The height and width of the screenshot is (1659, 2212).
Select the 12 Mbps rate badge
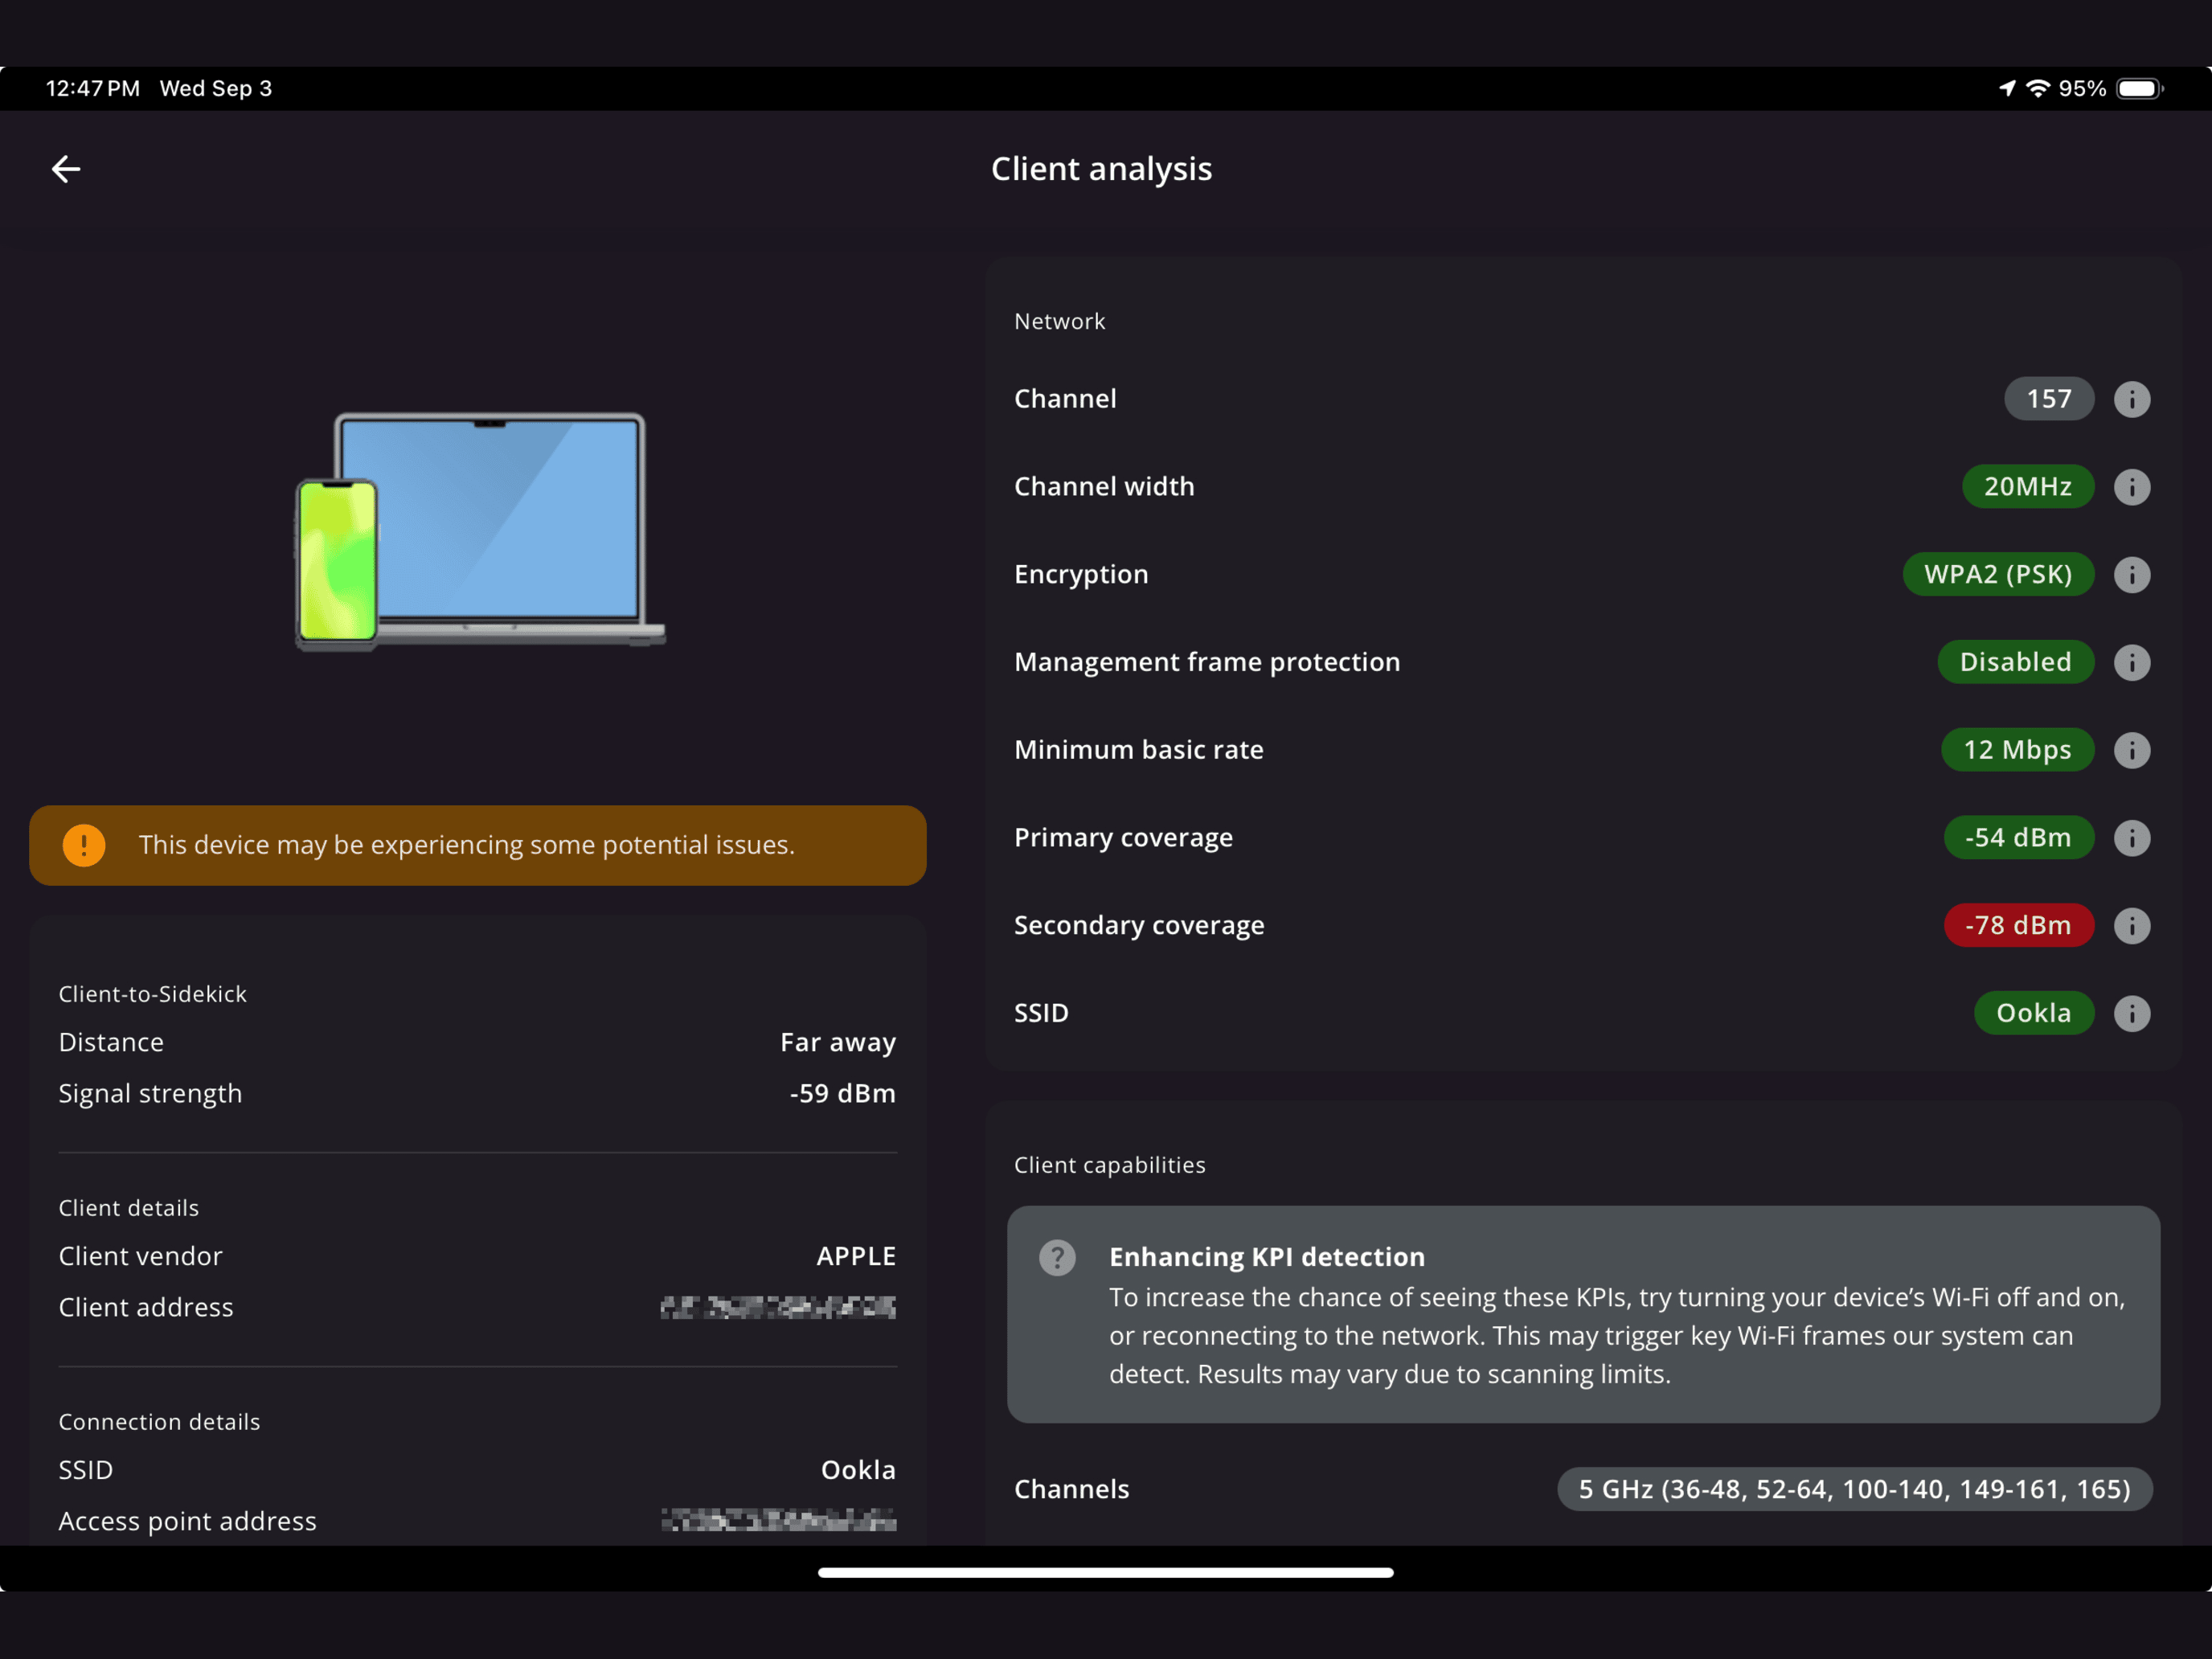click(2017, 750)
